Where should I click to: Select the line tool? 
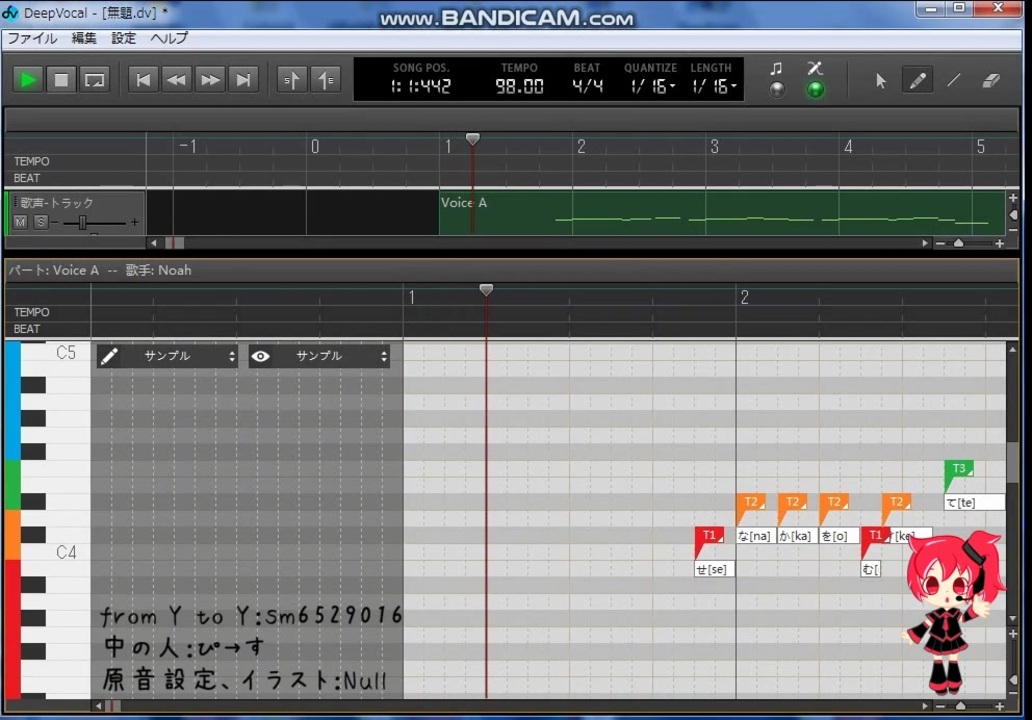pyautogui.click(x=954, y=81)
